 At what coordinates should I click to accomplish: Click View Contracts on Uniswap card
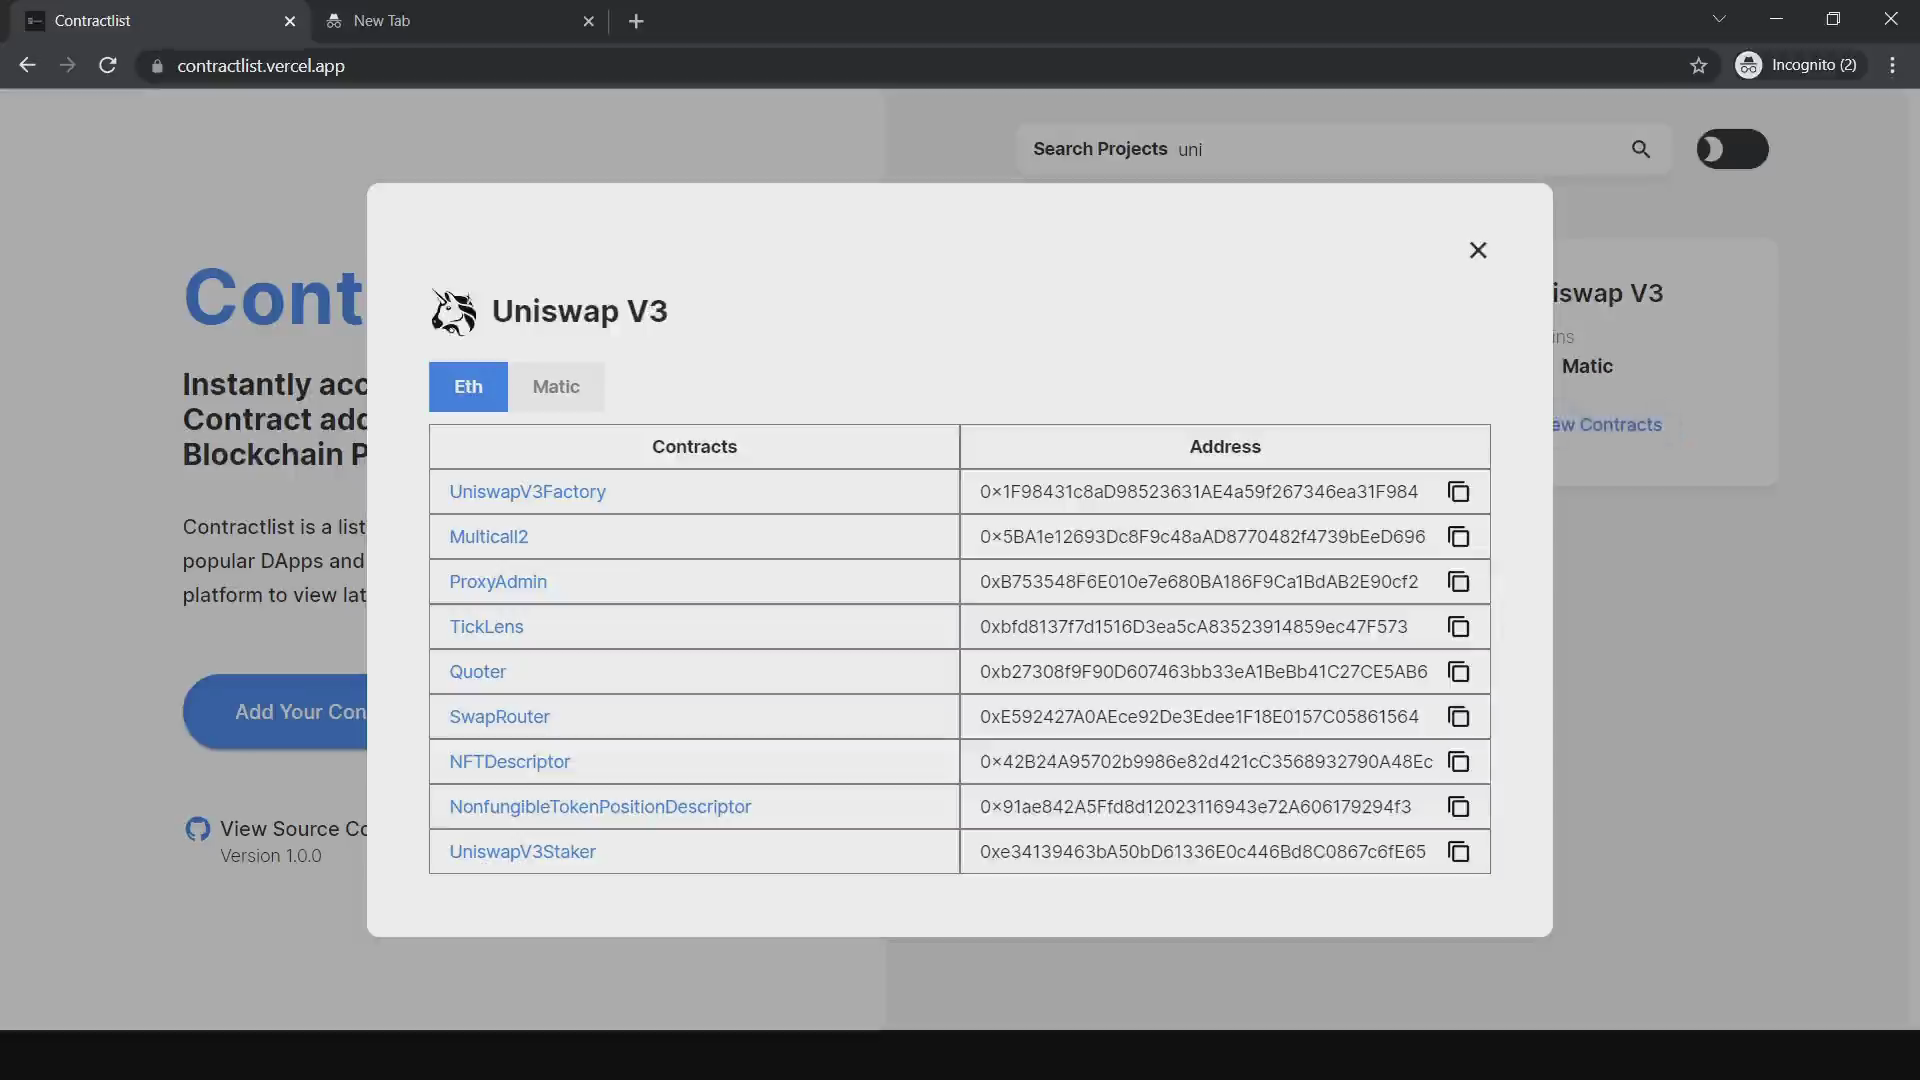(x=1607, y=425)
